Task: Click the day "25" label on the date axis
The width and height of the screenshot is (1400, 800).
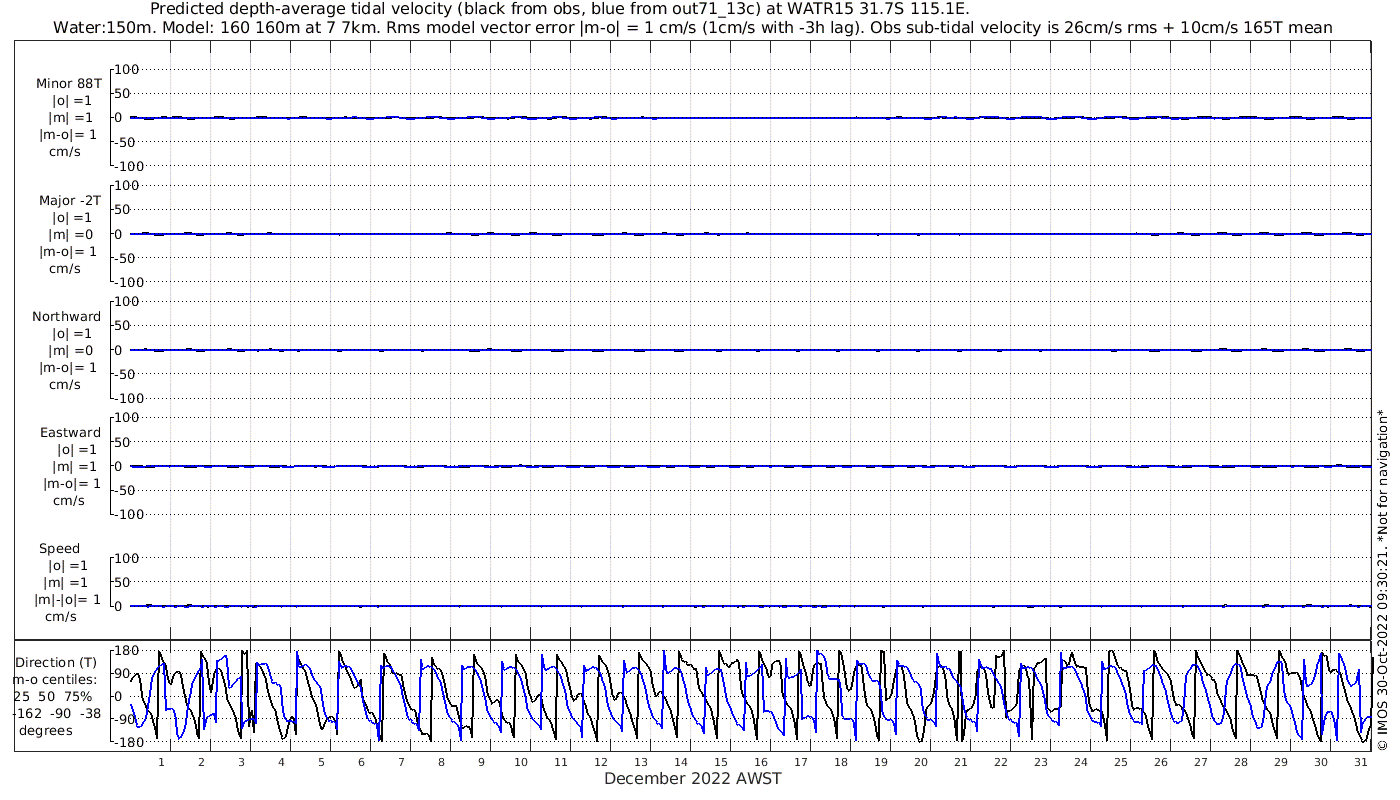Action: click(1121, 762)
